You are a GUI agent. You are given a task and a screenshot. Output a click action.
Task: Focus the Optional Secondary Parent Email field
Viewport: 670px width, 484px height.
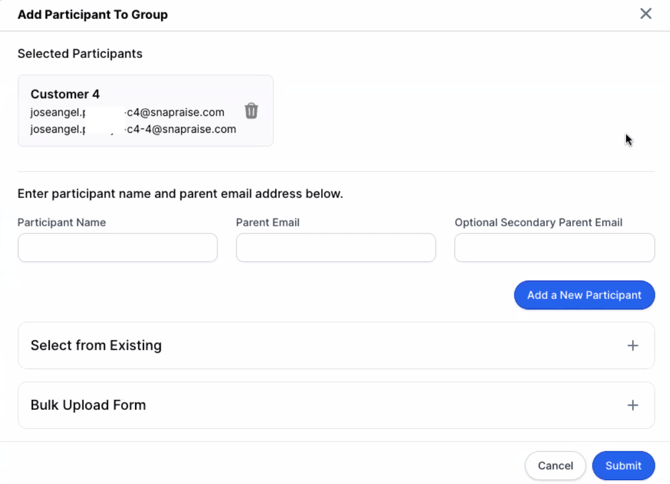point(554,248)
